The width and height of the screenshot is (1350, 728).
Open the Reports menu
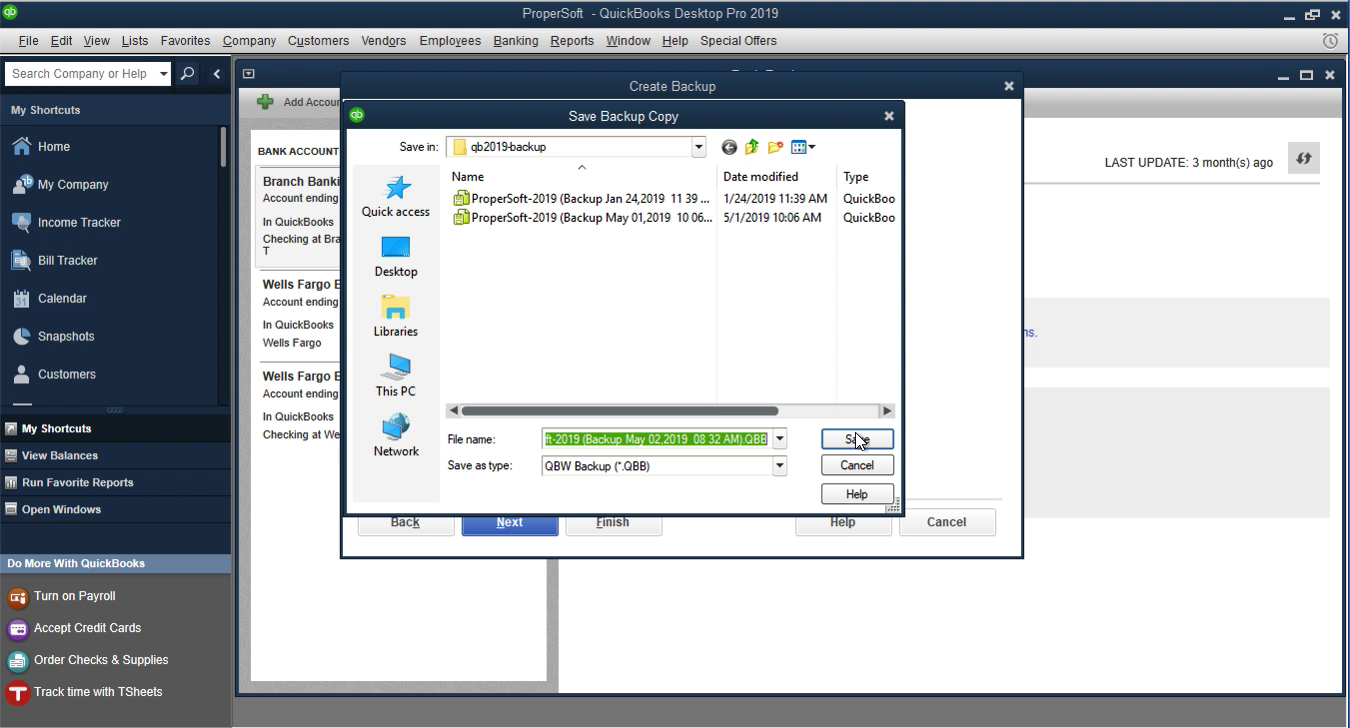pyautogui.click(x=572, y=41)
